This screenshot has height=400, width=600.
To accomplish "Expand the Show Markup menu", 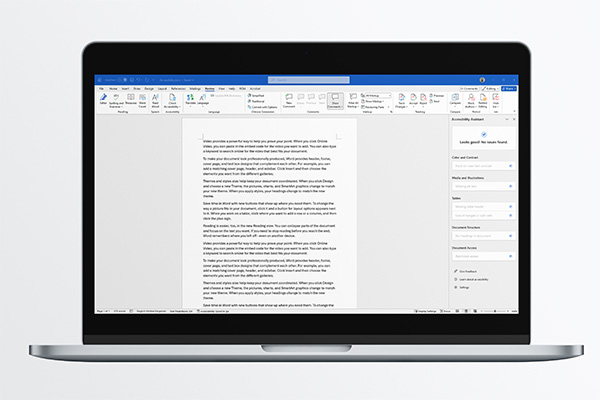I will tap(372, 102).
